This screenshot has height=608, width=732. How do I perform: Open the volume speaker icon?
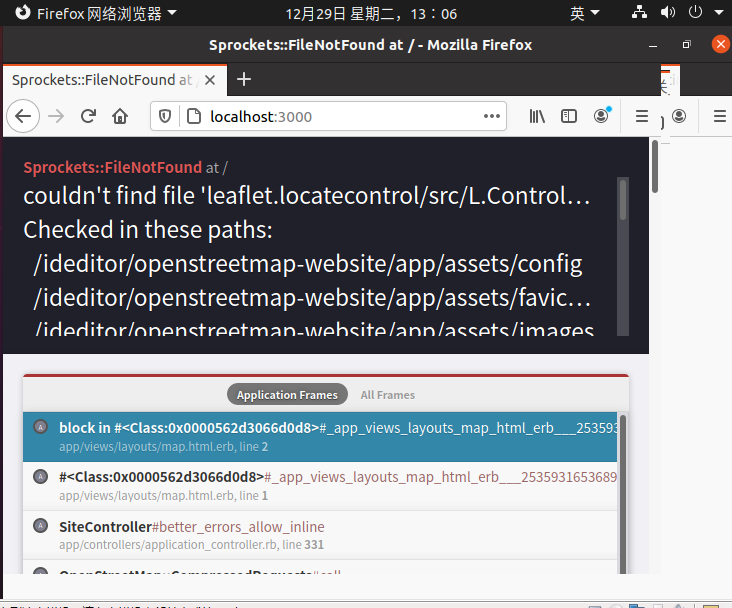668,13
